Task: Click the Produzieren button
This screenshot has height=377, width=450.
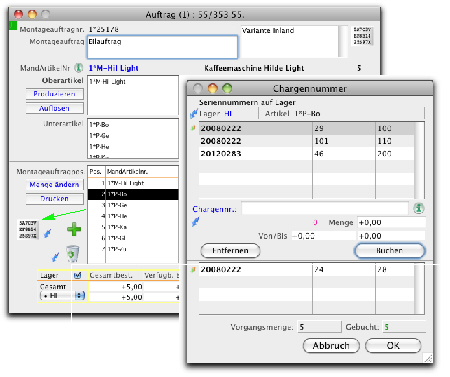Action: click(55, 94)
